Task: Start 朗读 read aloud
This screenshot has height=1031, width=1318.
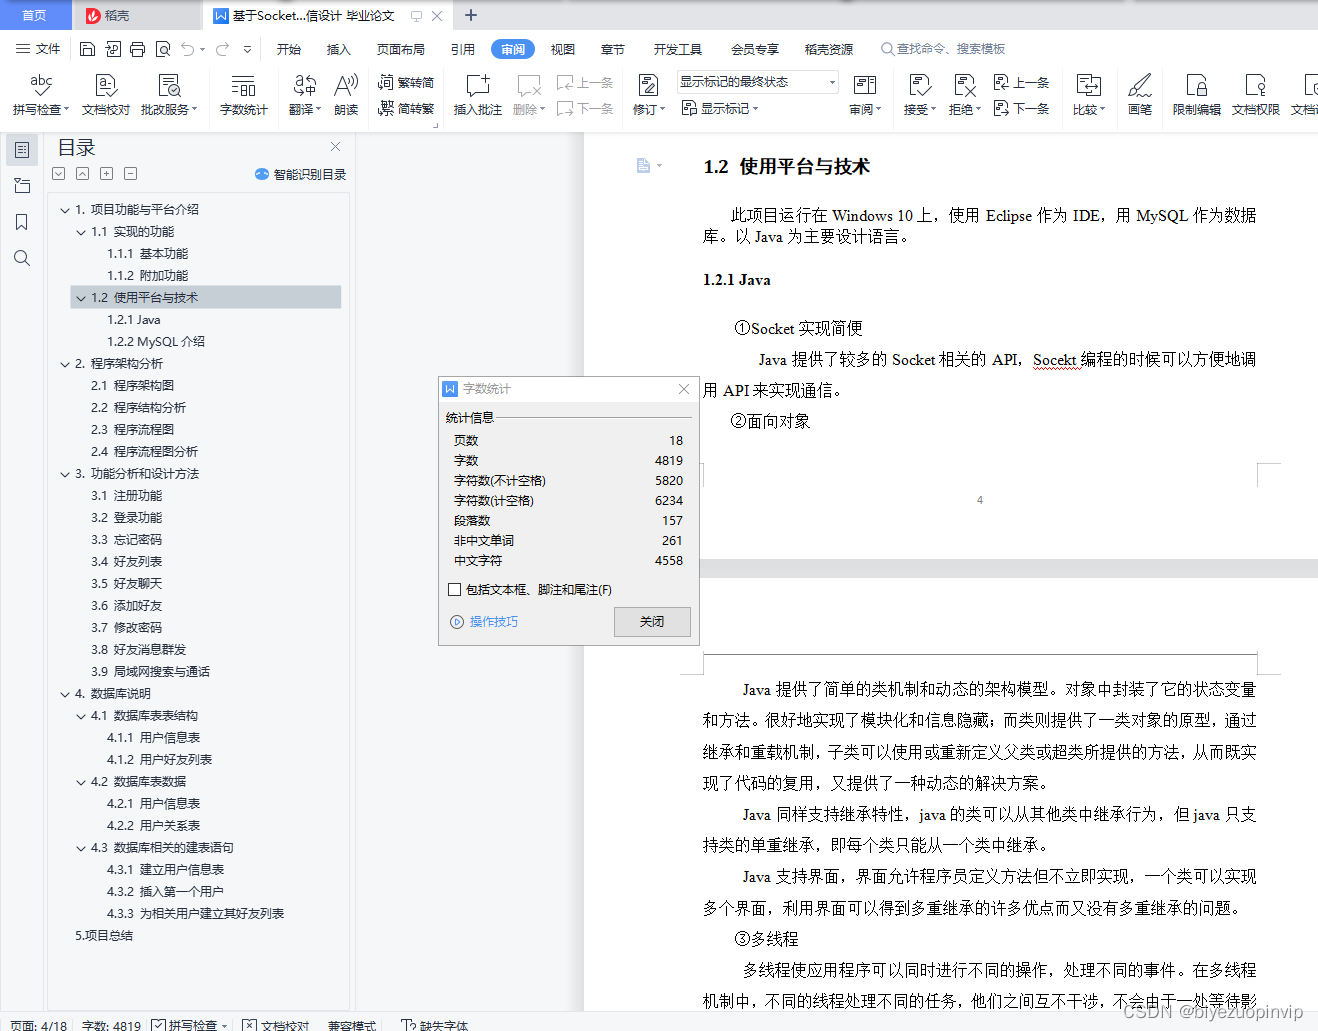Action: click(x=346, y=95)
